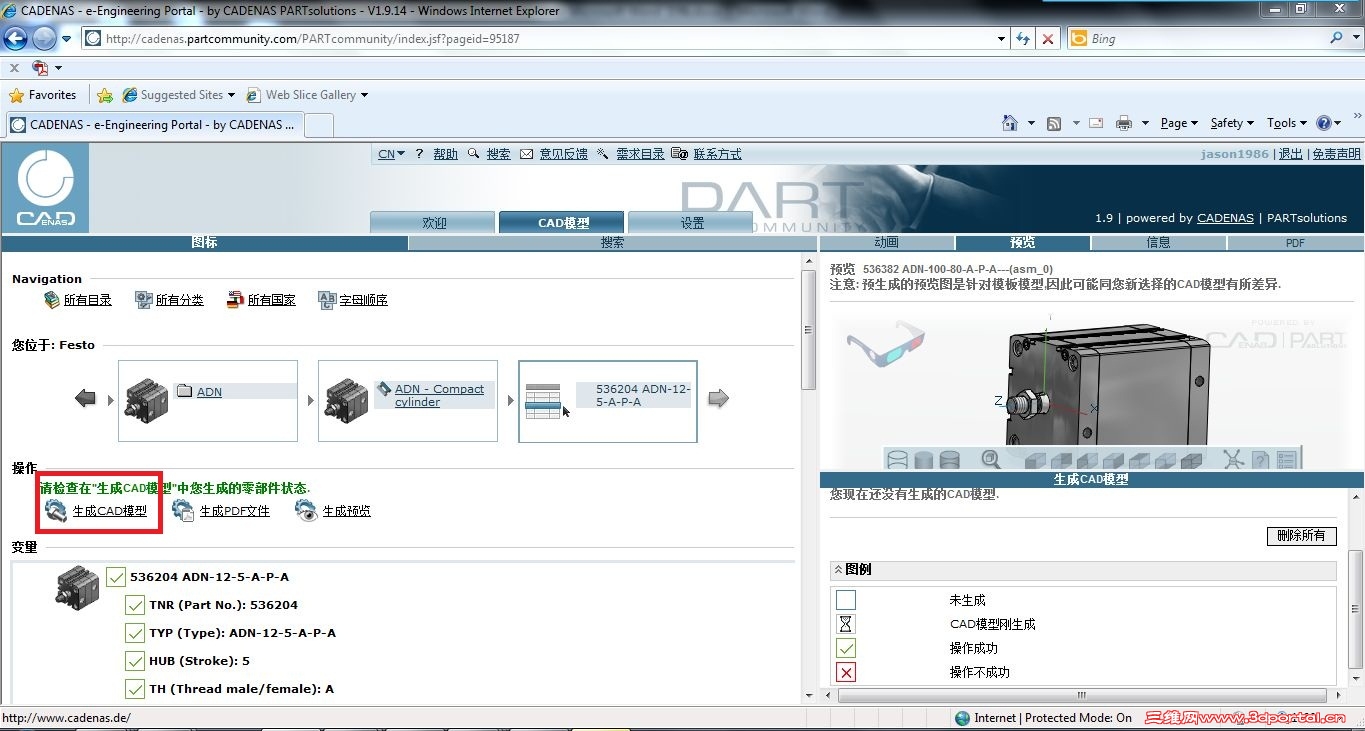Image resolution: width=1365 pixels, height=731 pixels.
Task: Print the page with the printer icon
Action: [1124, 123]
